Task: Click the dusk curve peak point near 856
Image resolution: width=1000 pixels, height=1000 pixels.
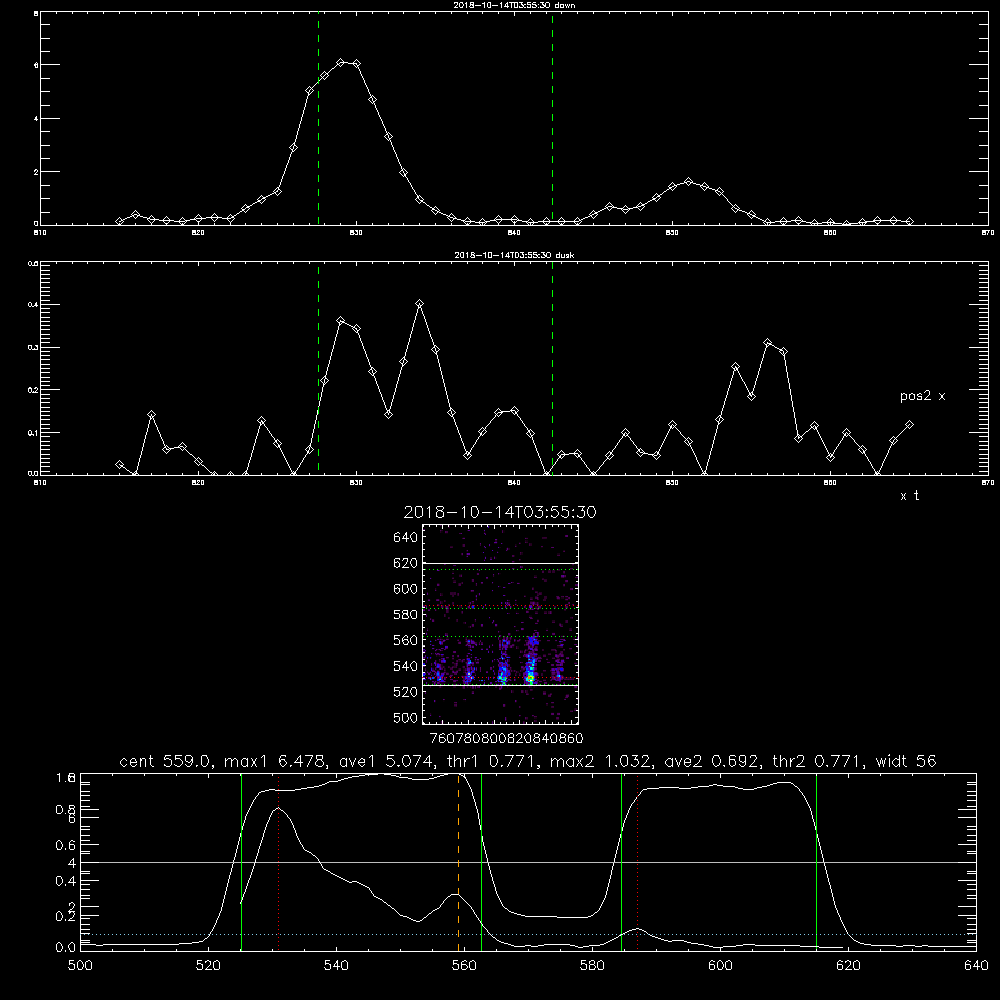Action: tap(767, 343)
